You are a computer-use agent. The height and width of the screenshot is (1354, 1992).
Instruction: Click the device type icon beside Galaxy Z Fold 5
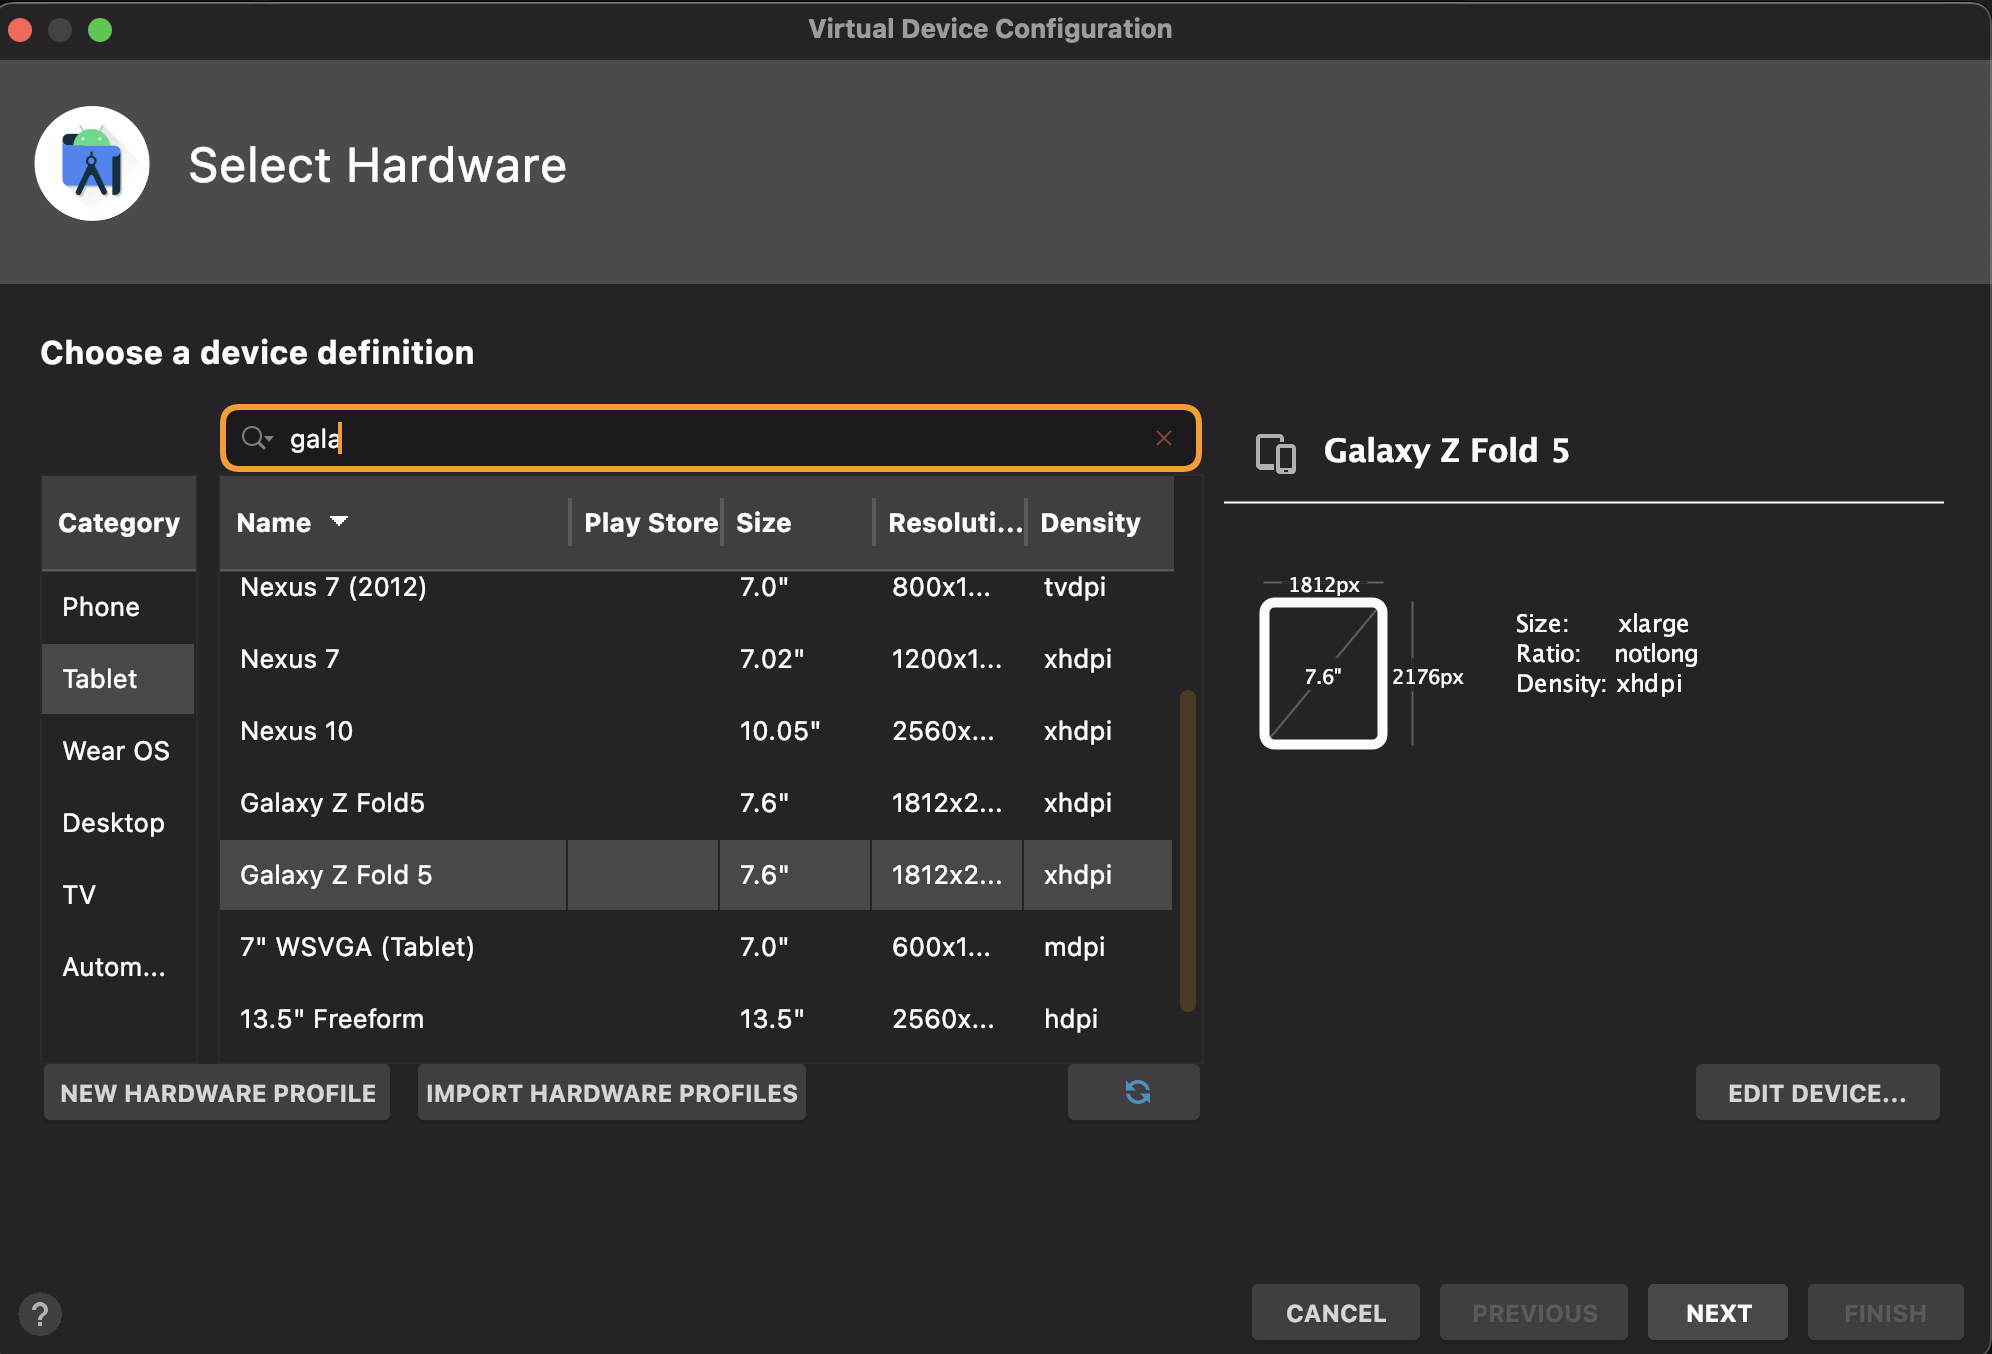point(1276,452)
